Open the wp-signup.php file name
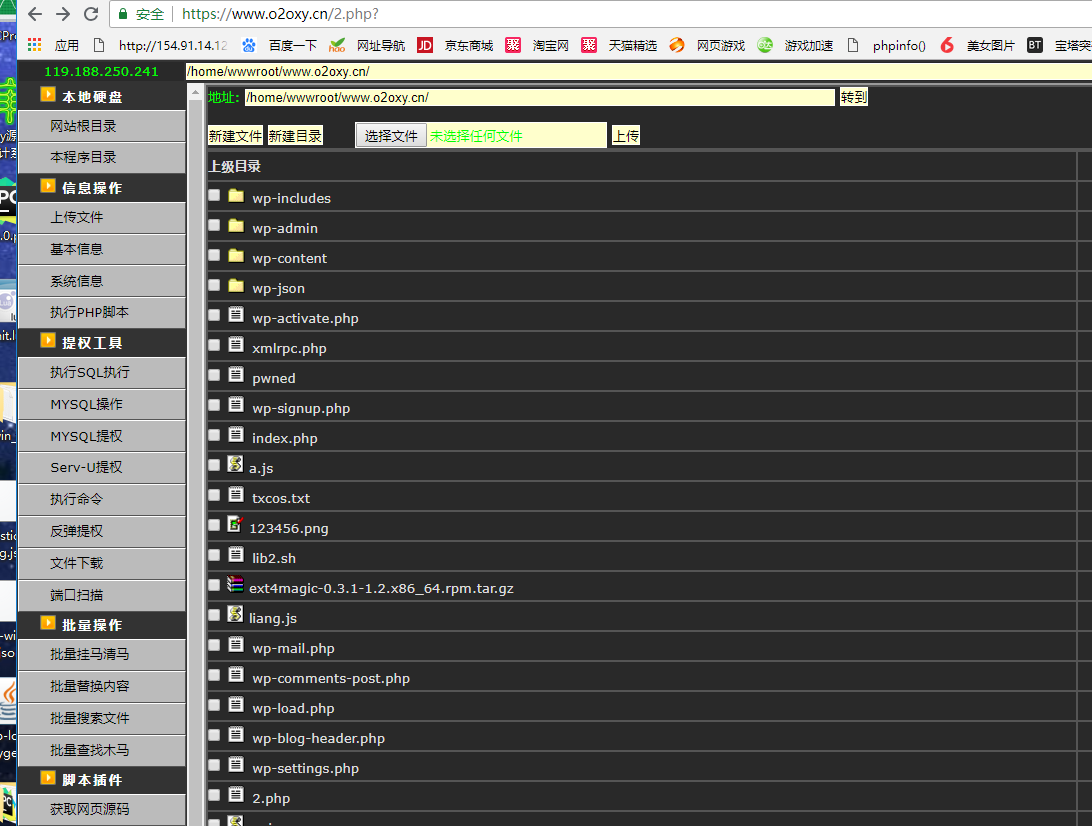This screenshot has height=826, width=1092. (x=301, y=409)
